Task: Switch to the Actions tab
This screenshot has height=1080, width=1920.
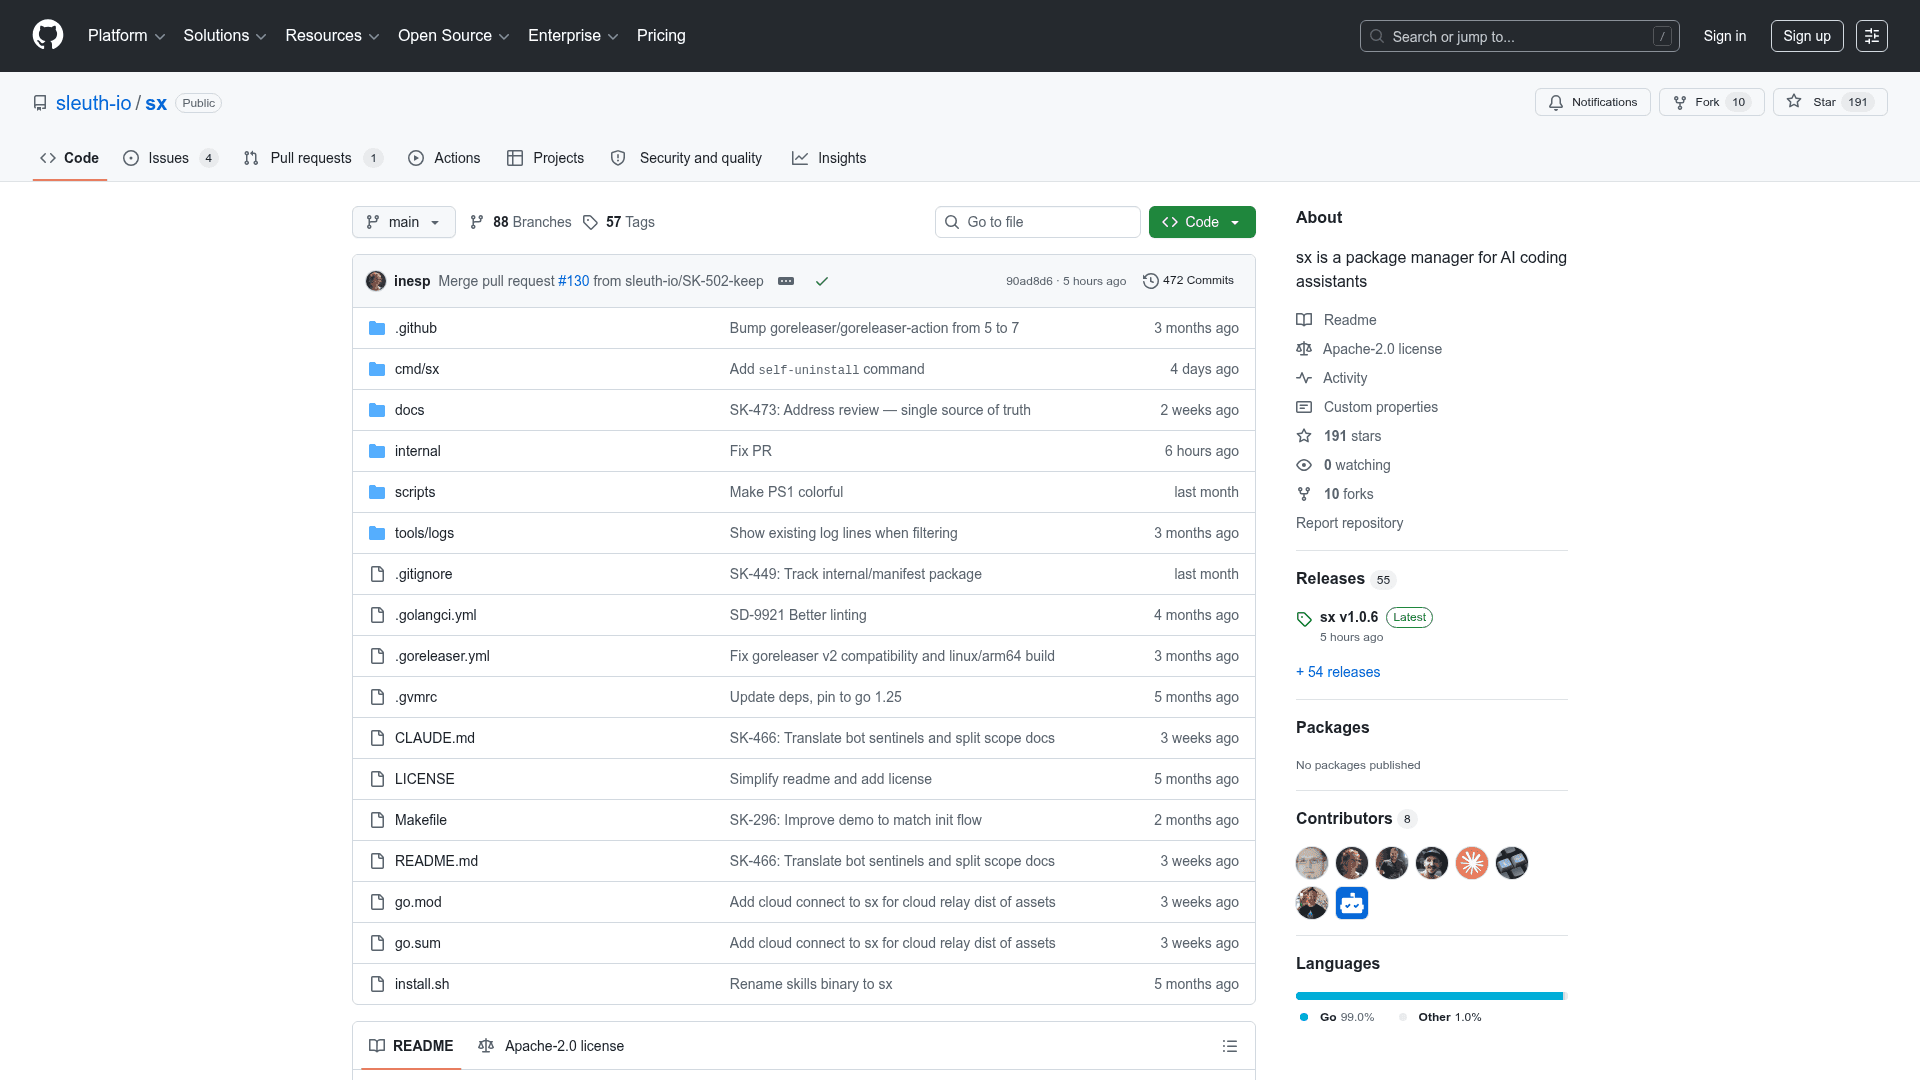Action: click(x=444, y=158)
